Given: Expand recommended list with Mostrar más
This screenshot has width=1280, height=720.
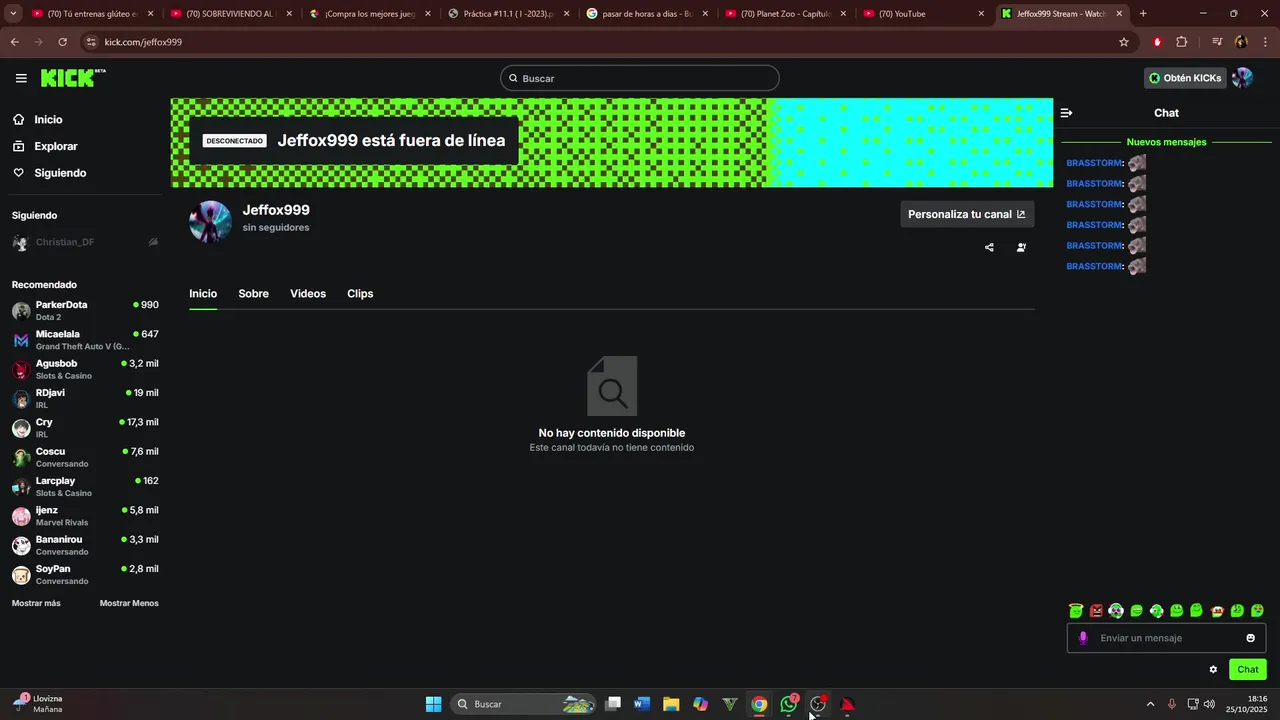Looking at the screenshot, I should click(x=36, y=603).
